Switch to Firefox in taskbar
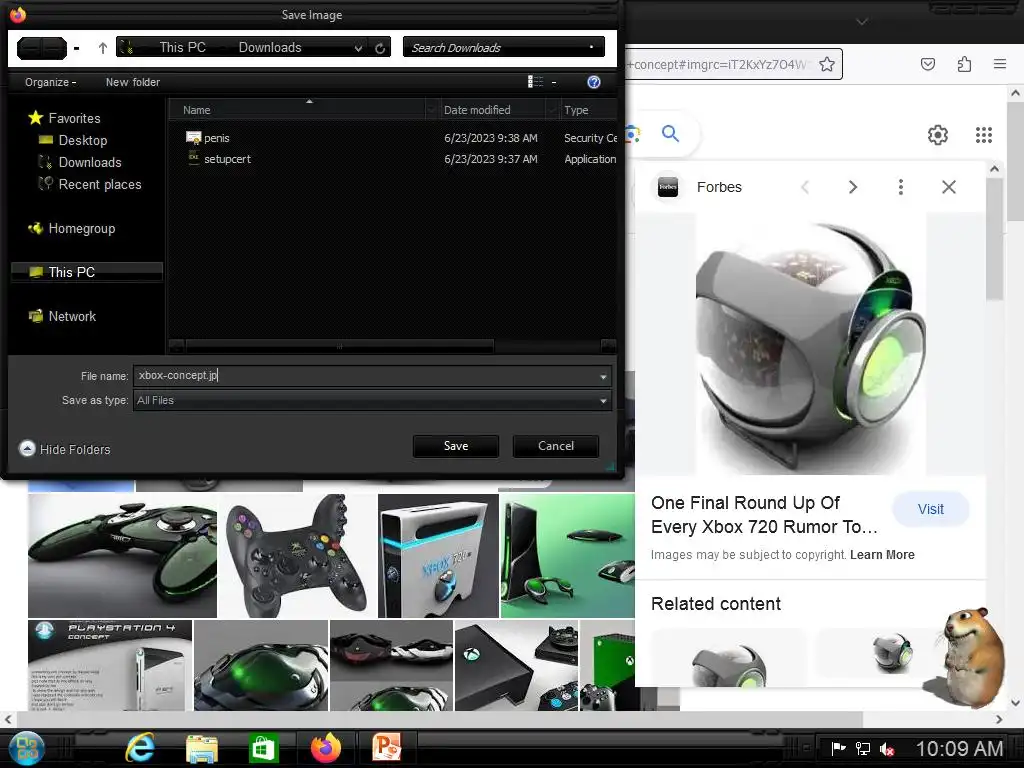1024x768 pixels. [325, 748]
